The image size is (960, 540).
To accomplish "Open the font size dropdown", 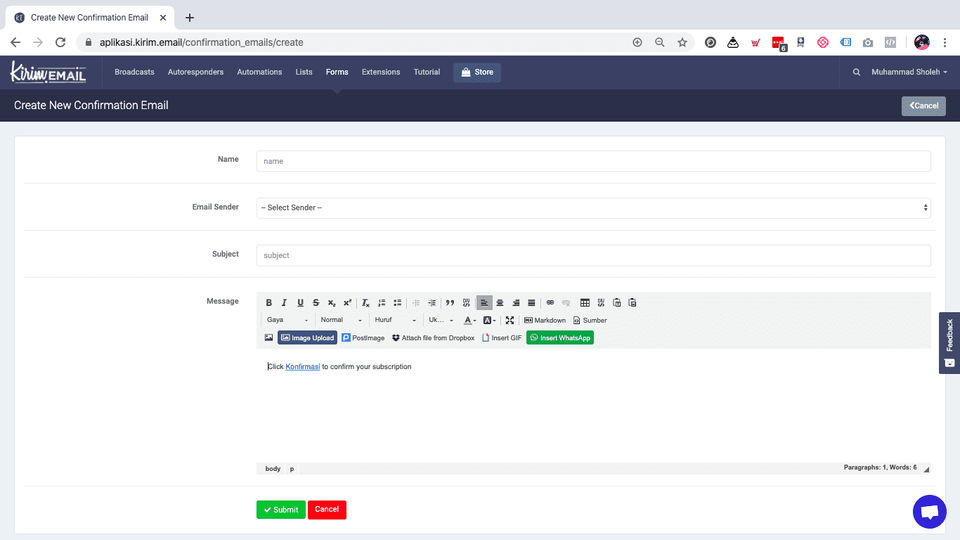I will (441, 320).
